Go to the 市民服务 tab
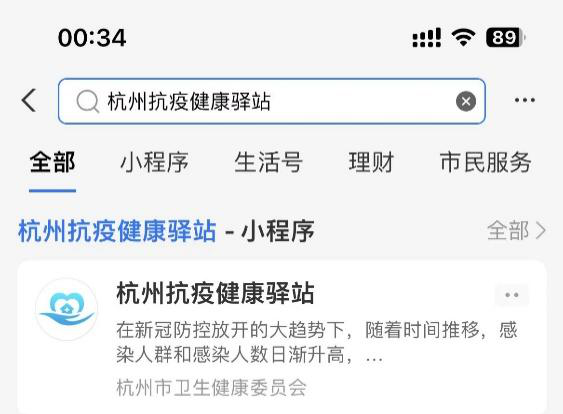Image resolution: width=563 pixels, height=414 pixels. point(485,162)
